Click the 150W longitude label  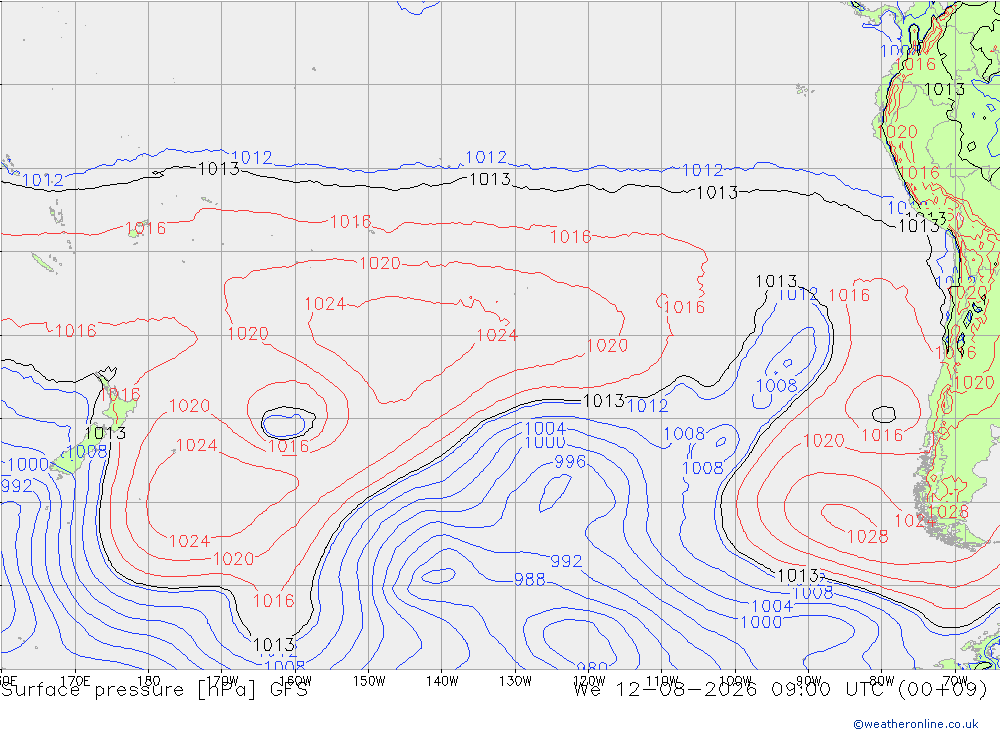[369, 681]
